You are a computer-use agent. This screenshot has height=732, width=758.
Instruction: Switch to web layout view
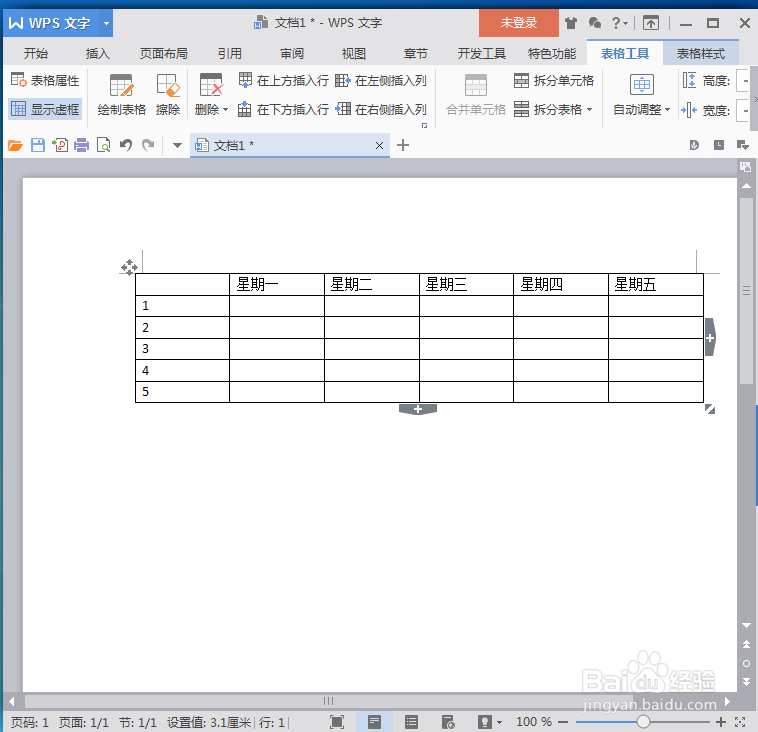coord(448,722)
